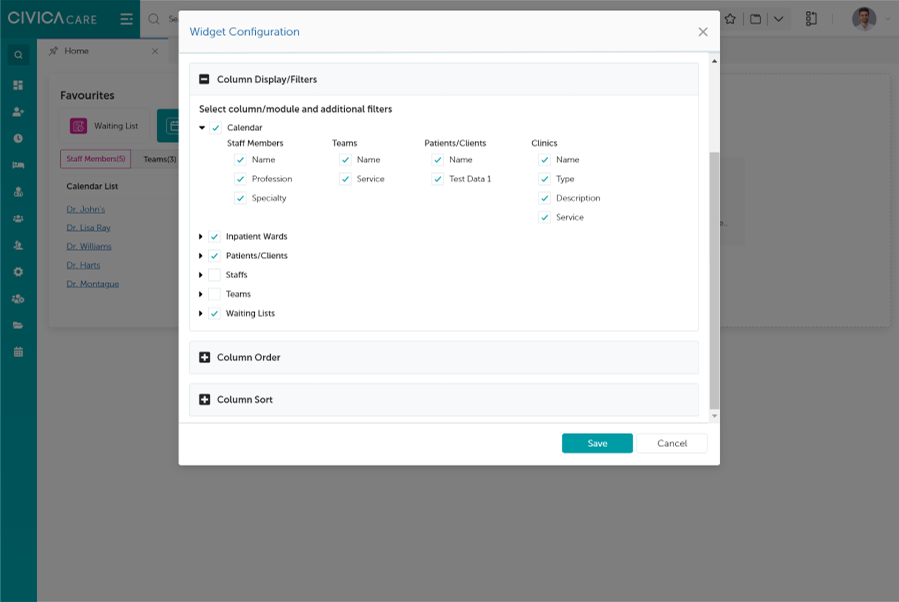899x602 pixels.
Task: Click the dialog scrollbar thumb
Action: [x=714, y=281]
